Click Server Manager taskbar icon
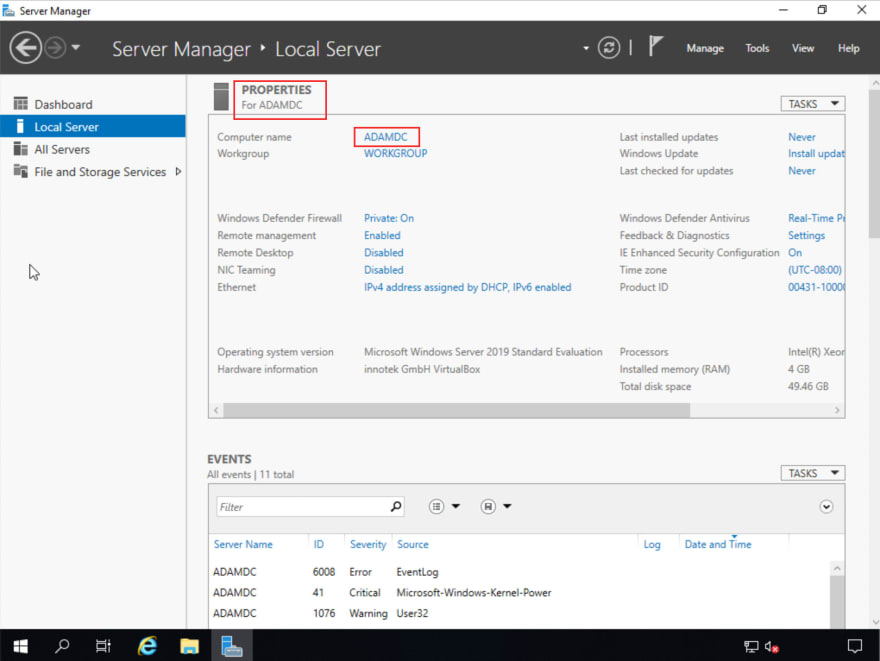 coord(231,646)
